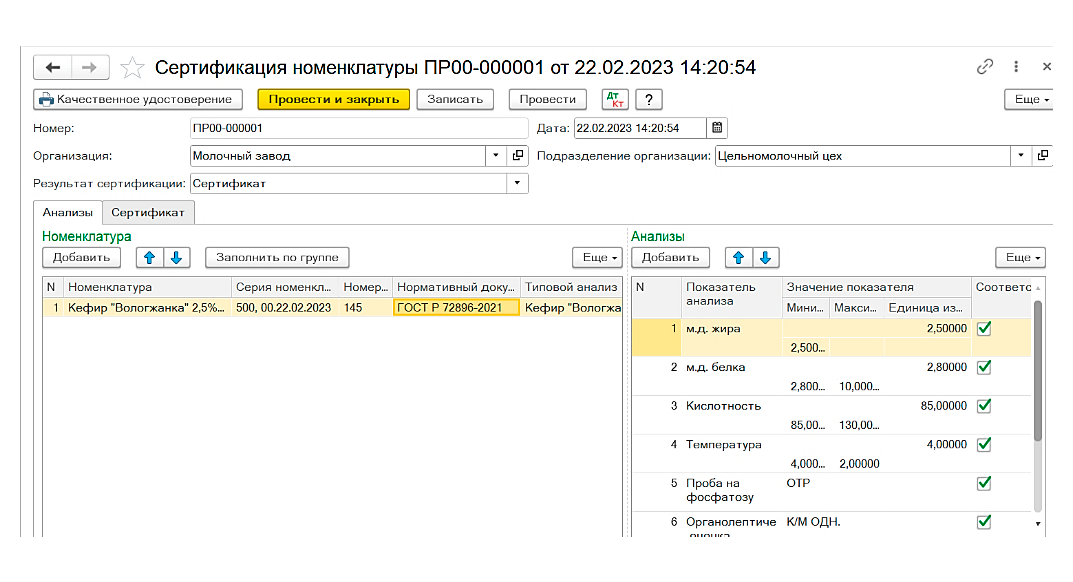Click value 2,80000 in м.д. белка row
This screenshot has height=582, width=1073.
click(946, 368)
